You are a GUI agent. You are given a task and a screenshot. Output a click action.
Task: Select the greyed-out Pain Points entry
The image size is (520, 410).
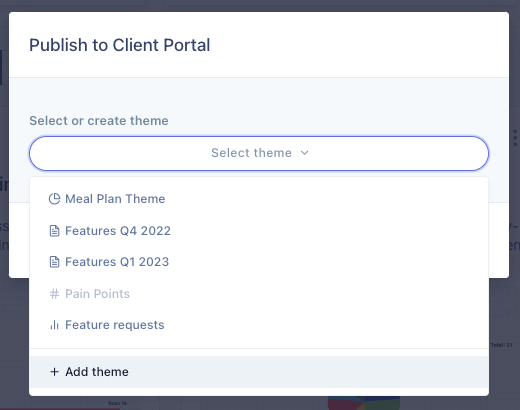click(259, 294)
